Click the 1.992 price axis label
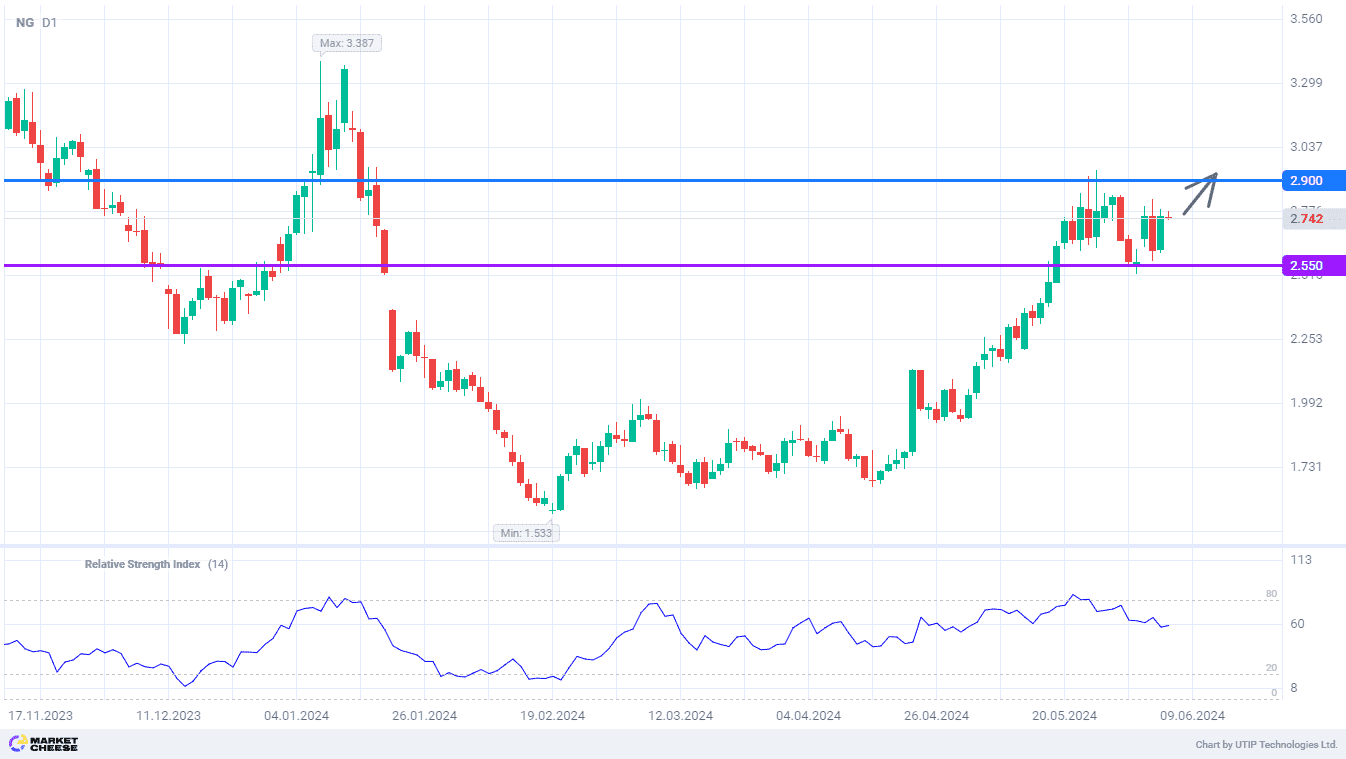This screenshot has height=759, width=1346. pos(1306,403)
